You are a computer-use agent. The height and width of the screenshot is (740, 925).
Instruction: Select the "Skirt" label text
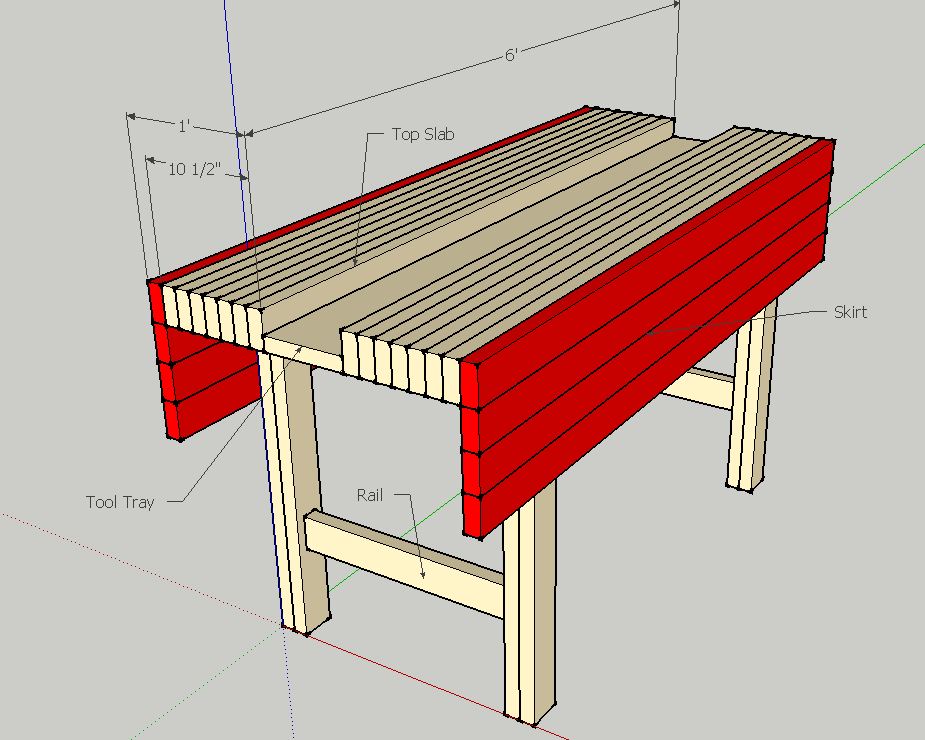pos(850,312)
